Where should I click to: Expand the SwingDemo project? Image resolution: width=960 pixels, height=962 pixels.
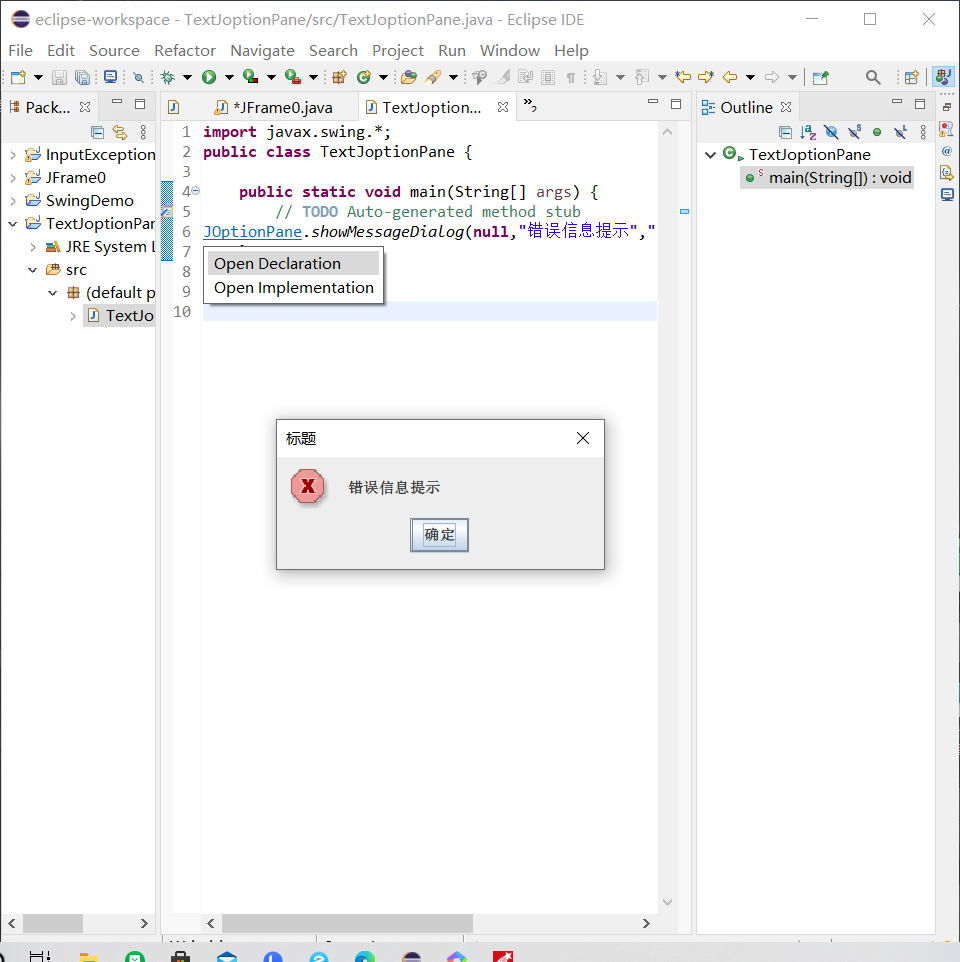[13, 201]
